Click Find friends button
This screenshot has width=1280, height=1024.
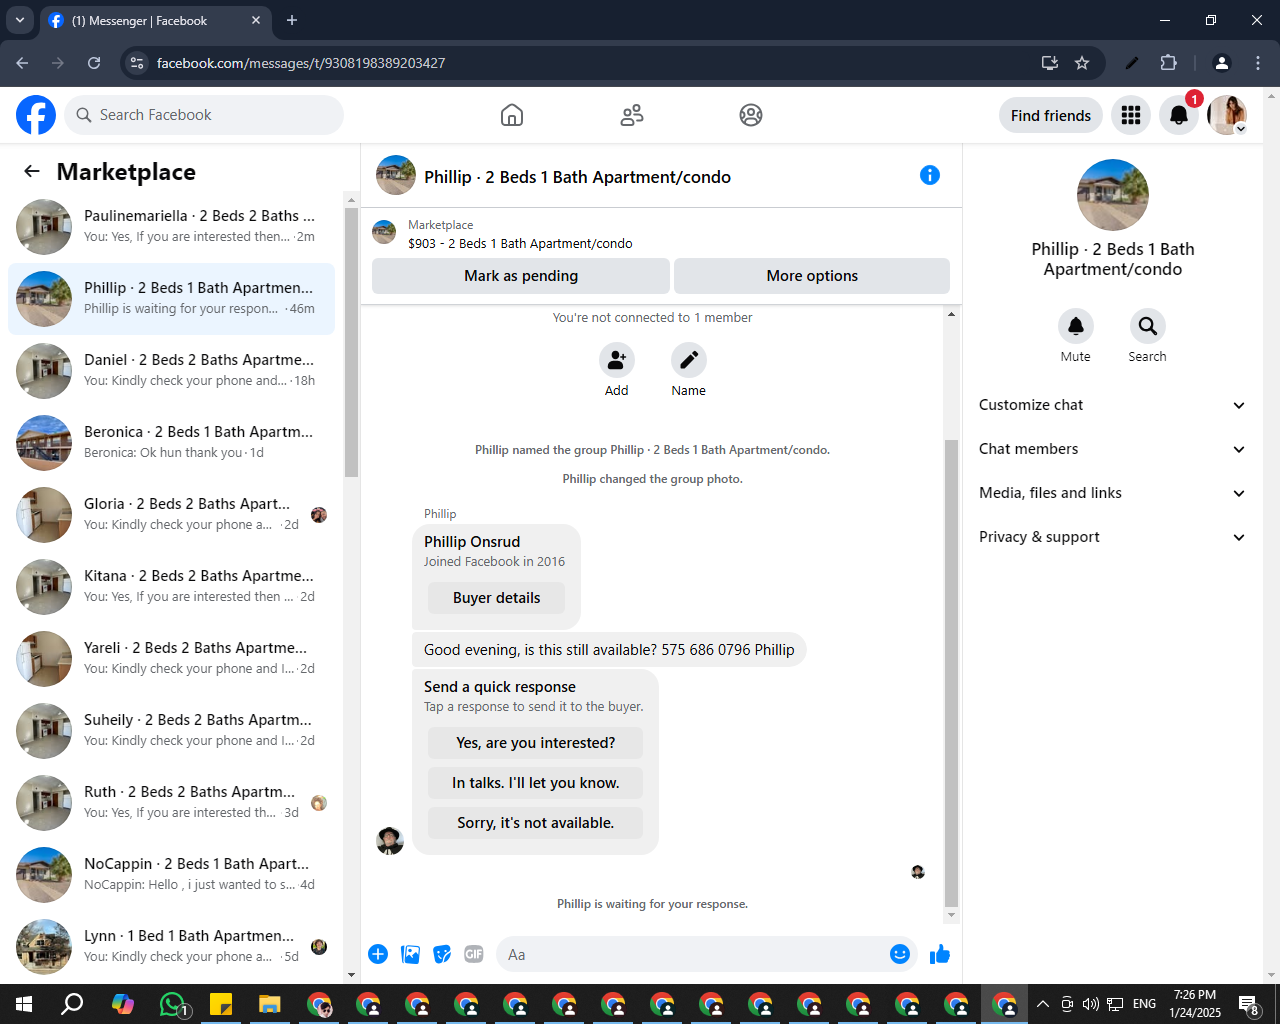pos(1051,115)
